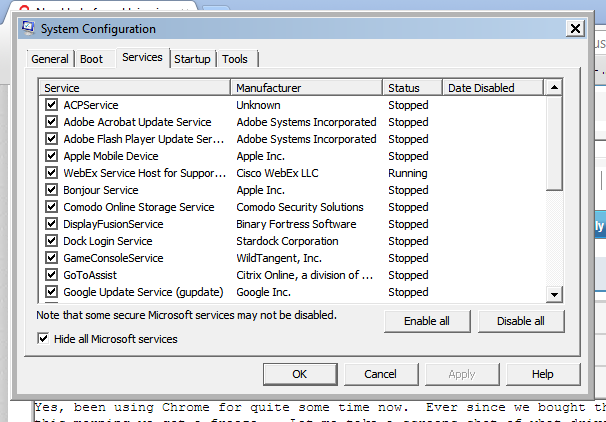The width and height of the screenshot is (606, 422).
Task: Click the services list scroll down arrow
Action: pos(554,294)
